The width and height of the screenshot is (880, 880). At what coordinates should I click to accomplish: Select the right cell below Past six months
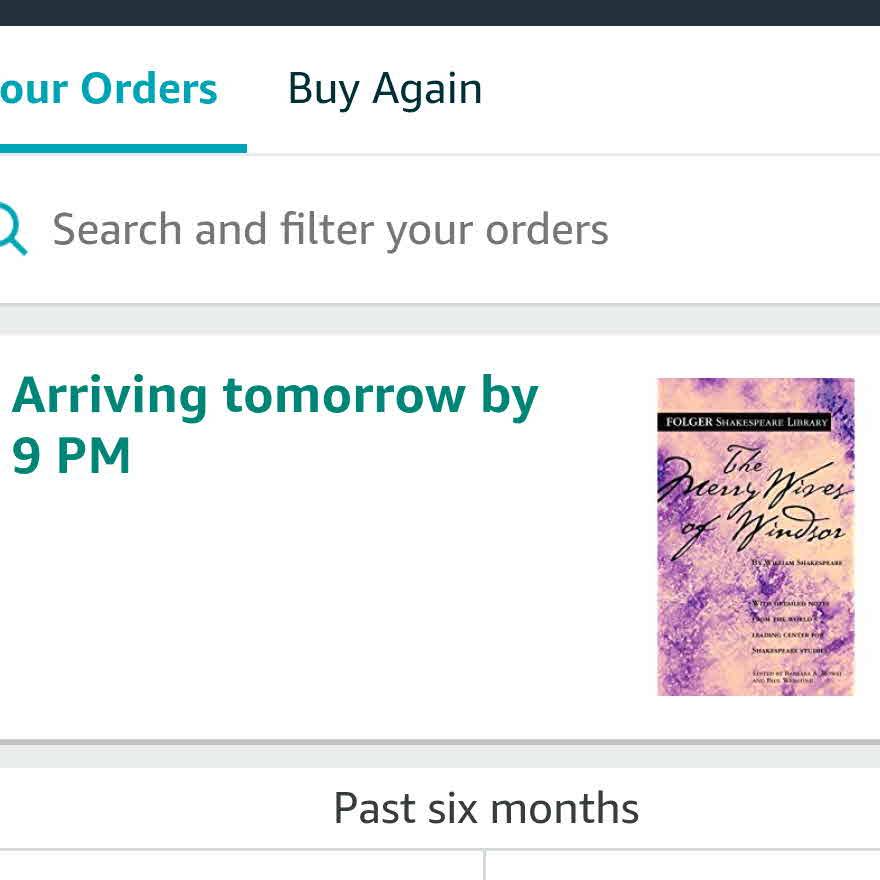[x=682, y=866]
